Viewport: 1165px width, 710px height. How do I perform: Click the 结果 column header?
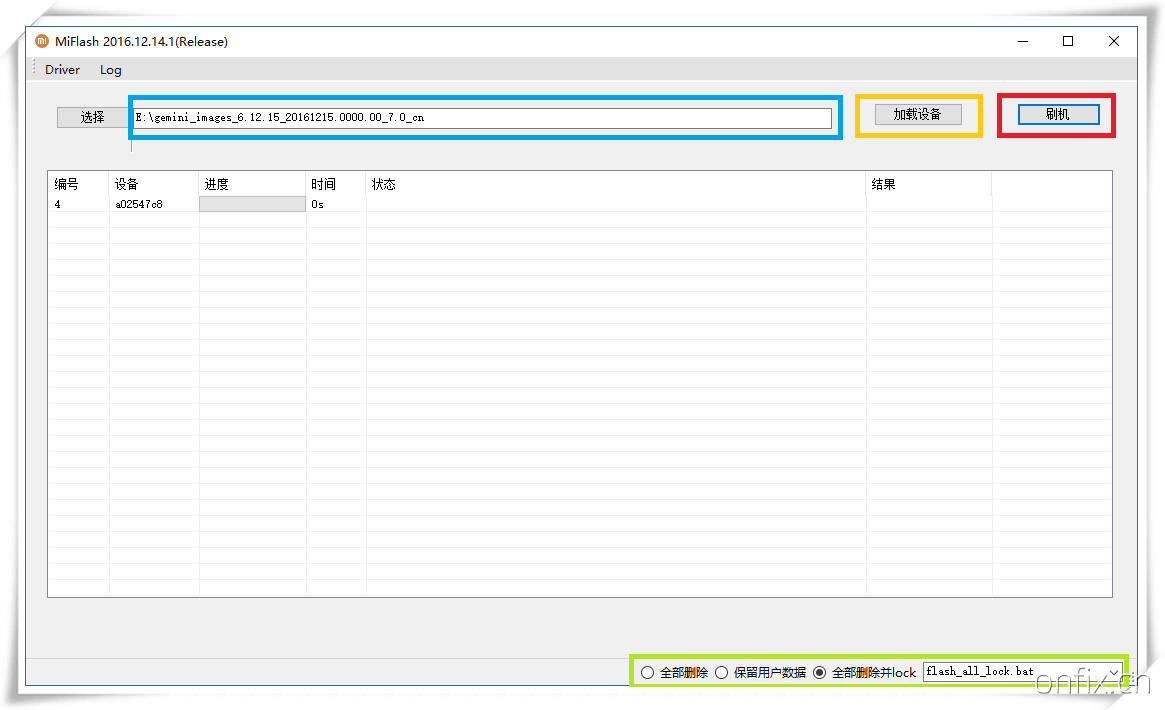coord(883,184)
